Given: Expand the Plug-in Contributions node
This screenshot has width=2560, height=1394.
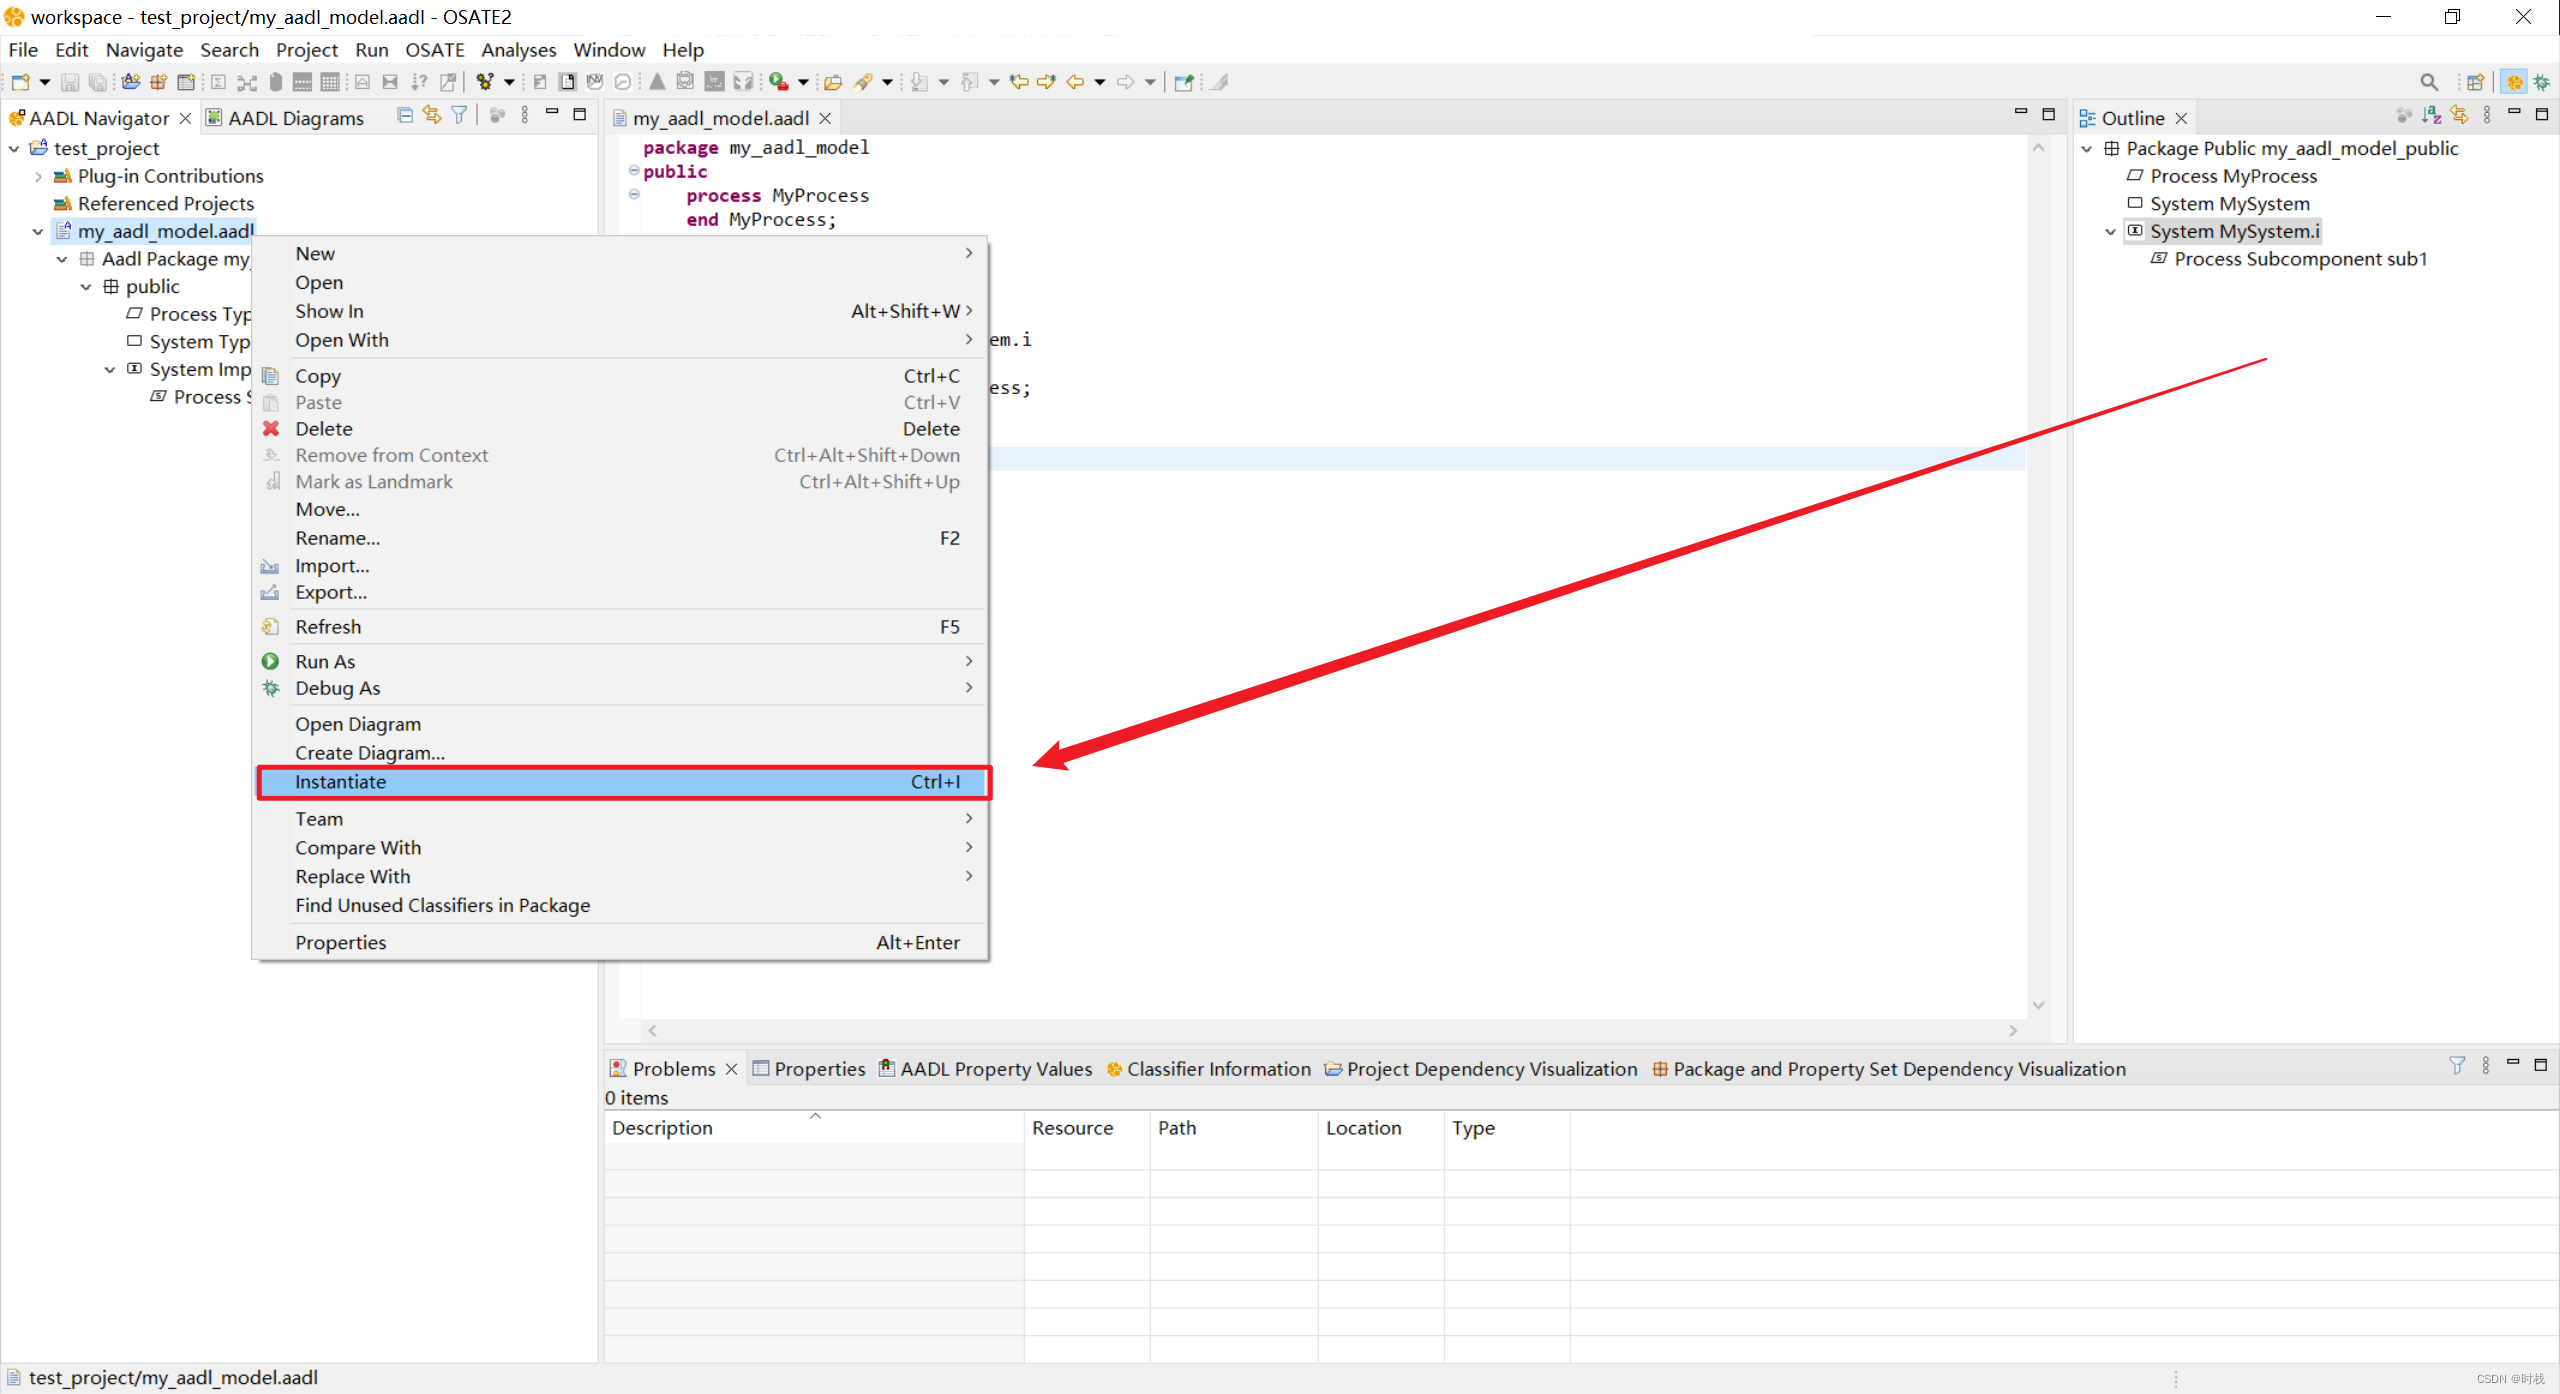Looking at the screenshot, I should pyautogui.click(x=38, y=176).
